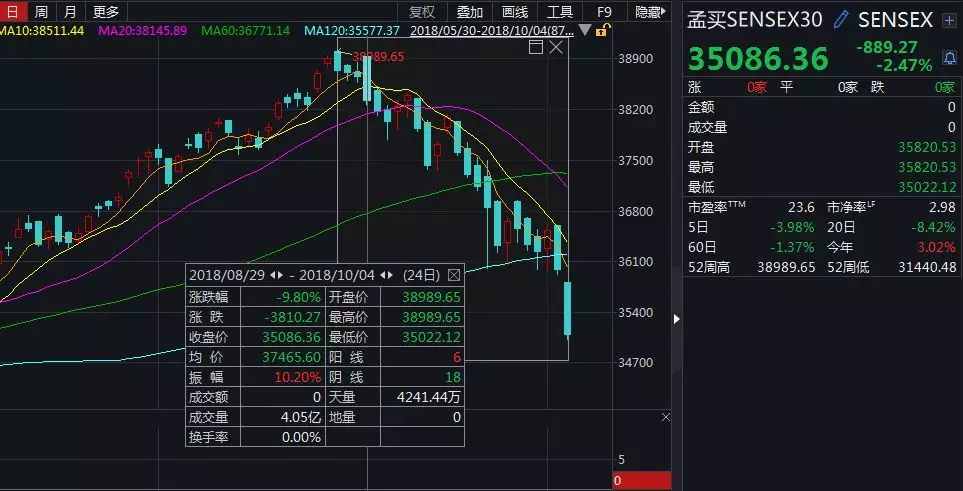Click the 阴线 count 18
Screen dimensions: 963x491
point(453,377)
